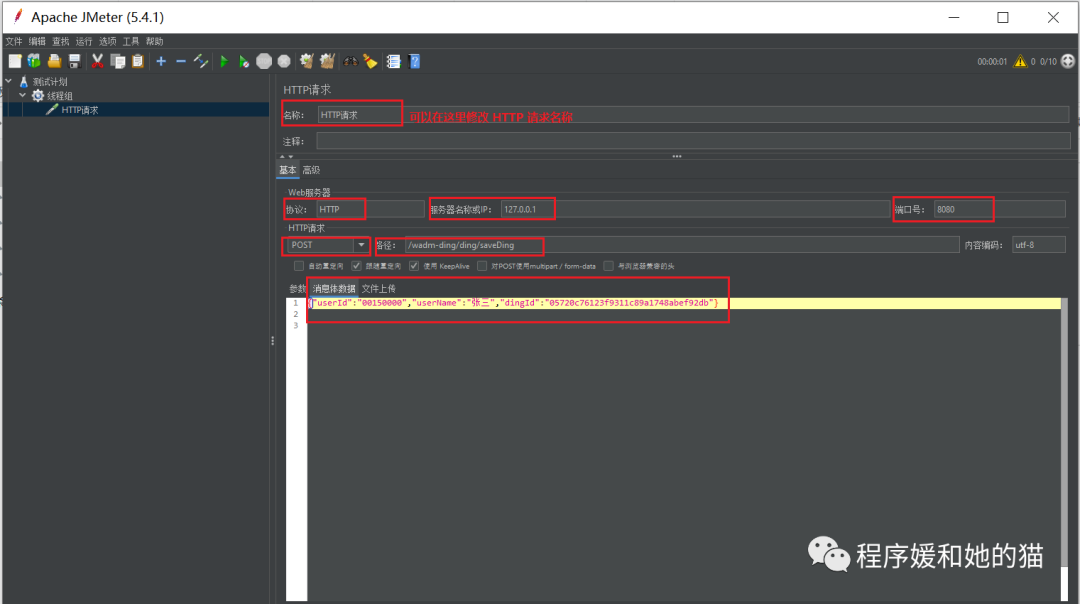Click the Reset Search broom icon
This screenshot has width=1080, height=604.
(371, 61)
